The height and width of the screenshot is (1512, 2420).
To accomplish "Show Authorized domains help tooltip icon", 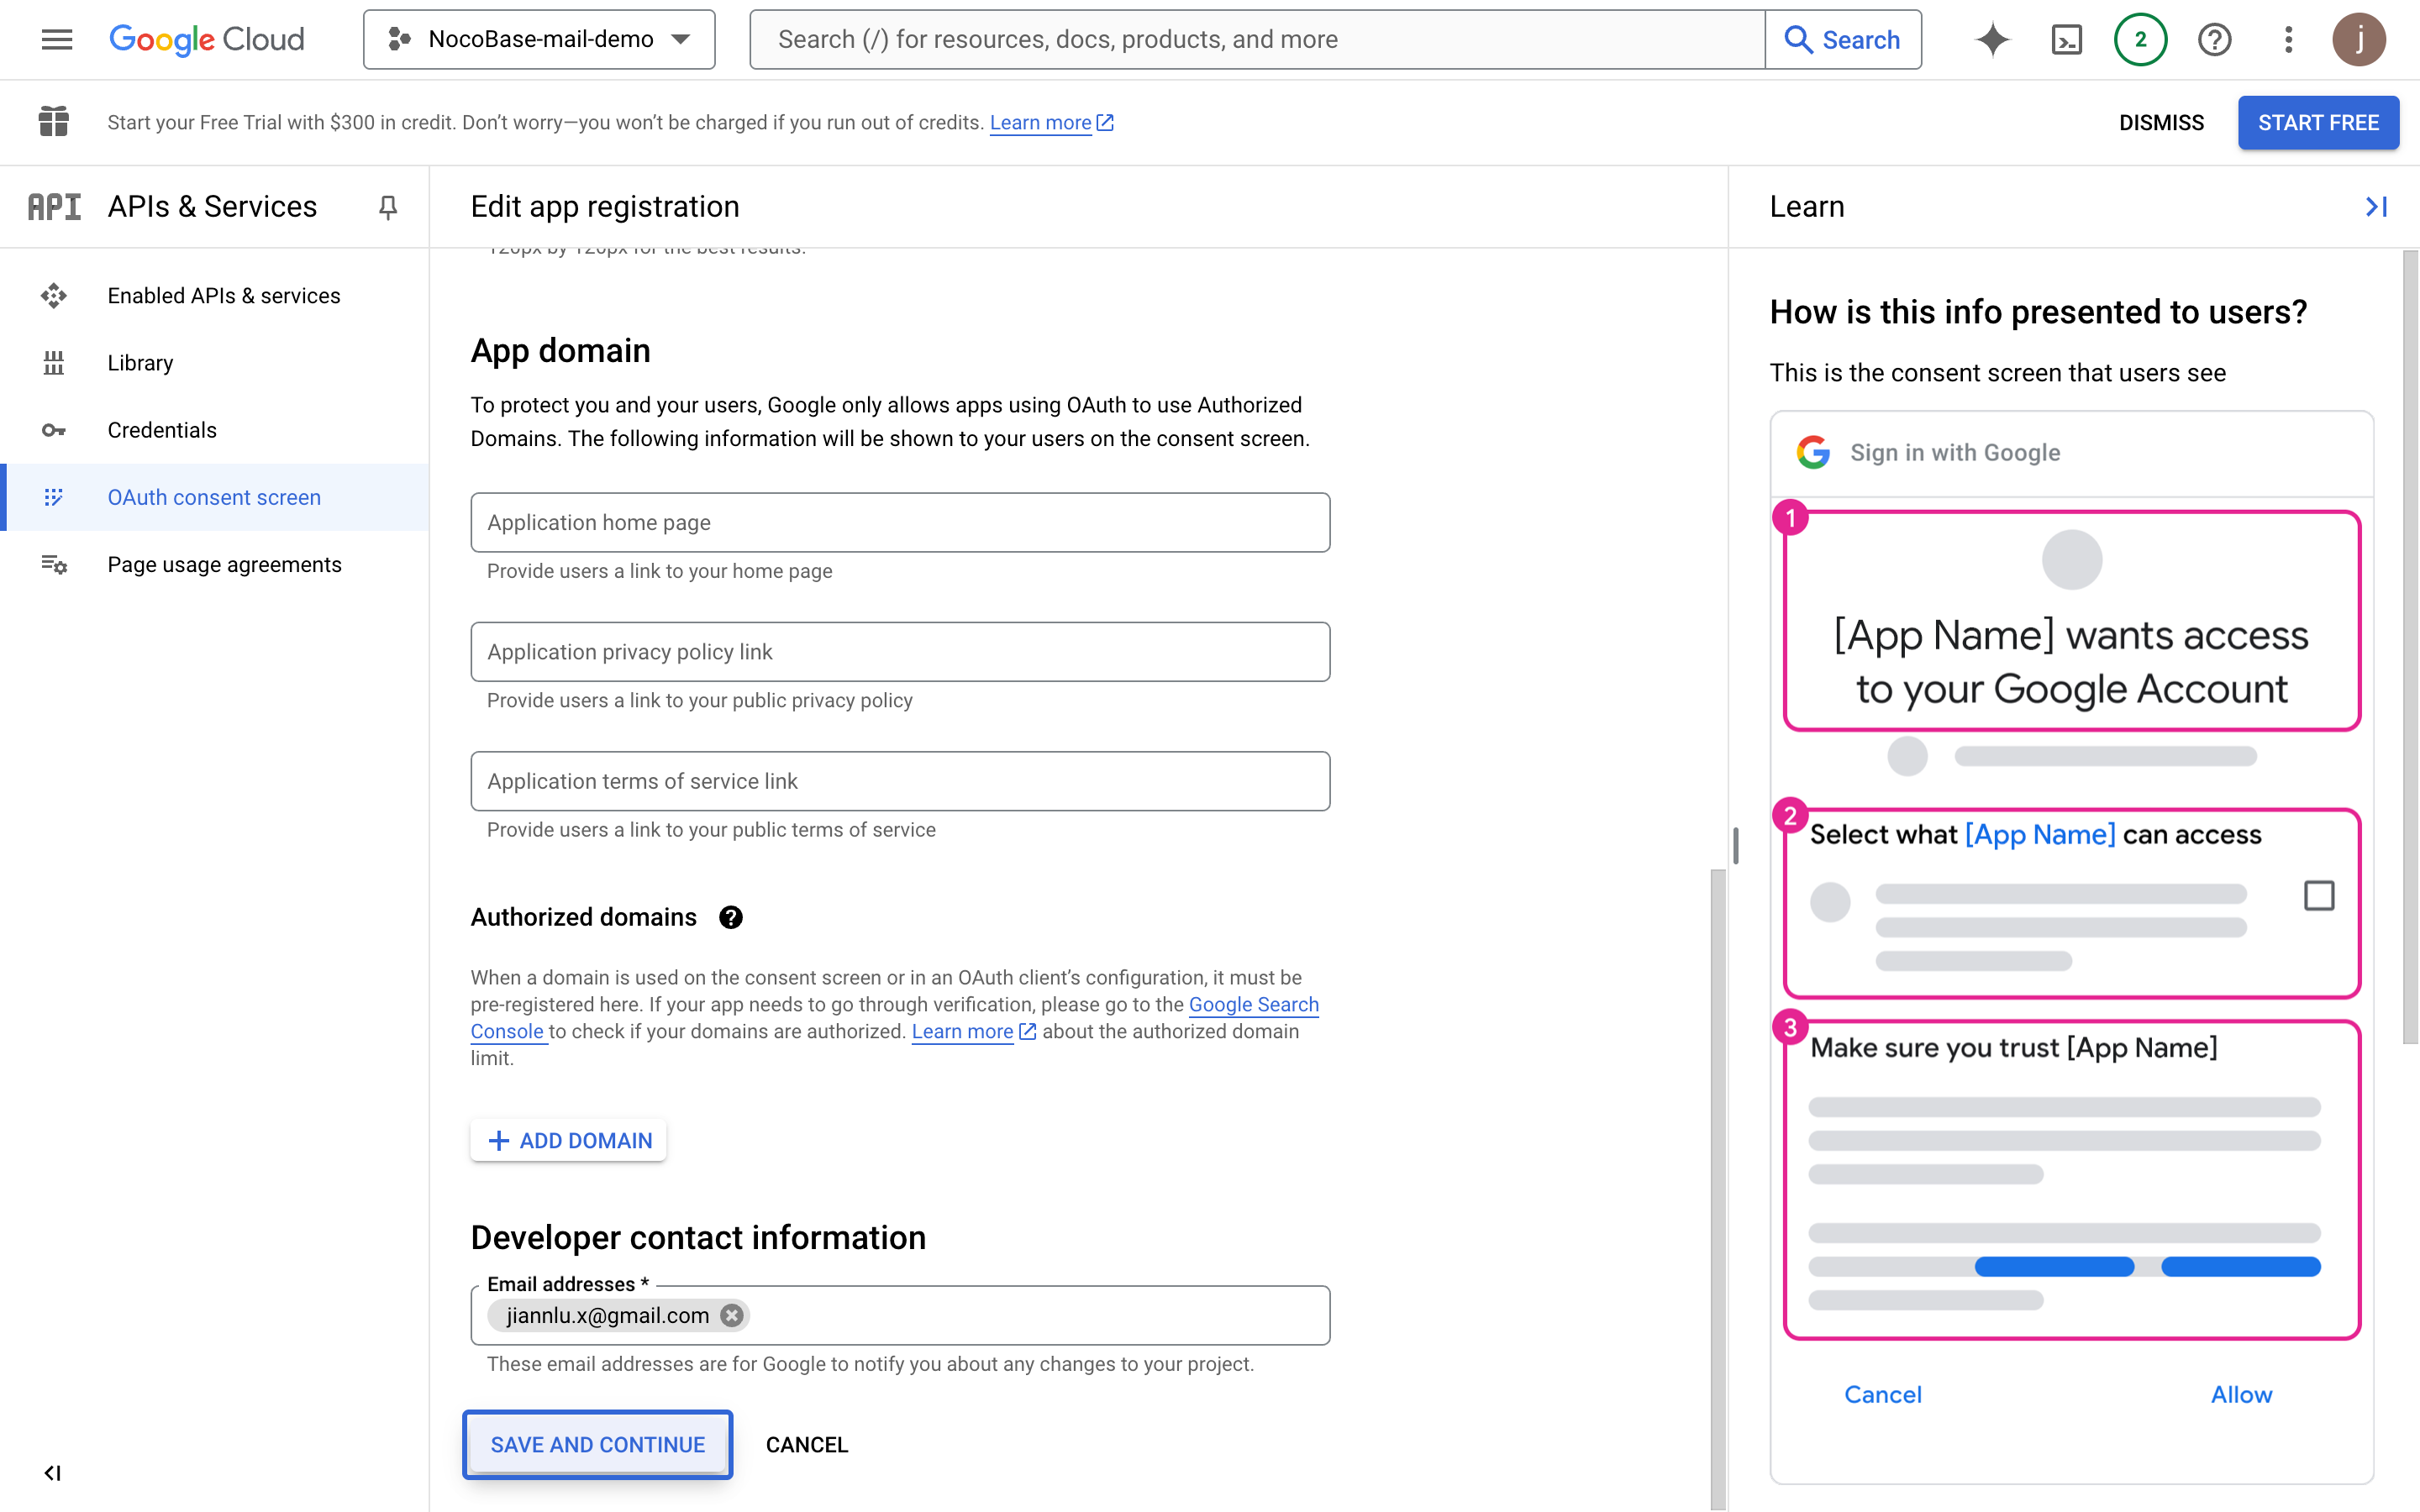I will pyautogui.click(x=731, y=917).
